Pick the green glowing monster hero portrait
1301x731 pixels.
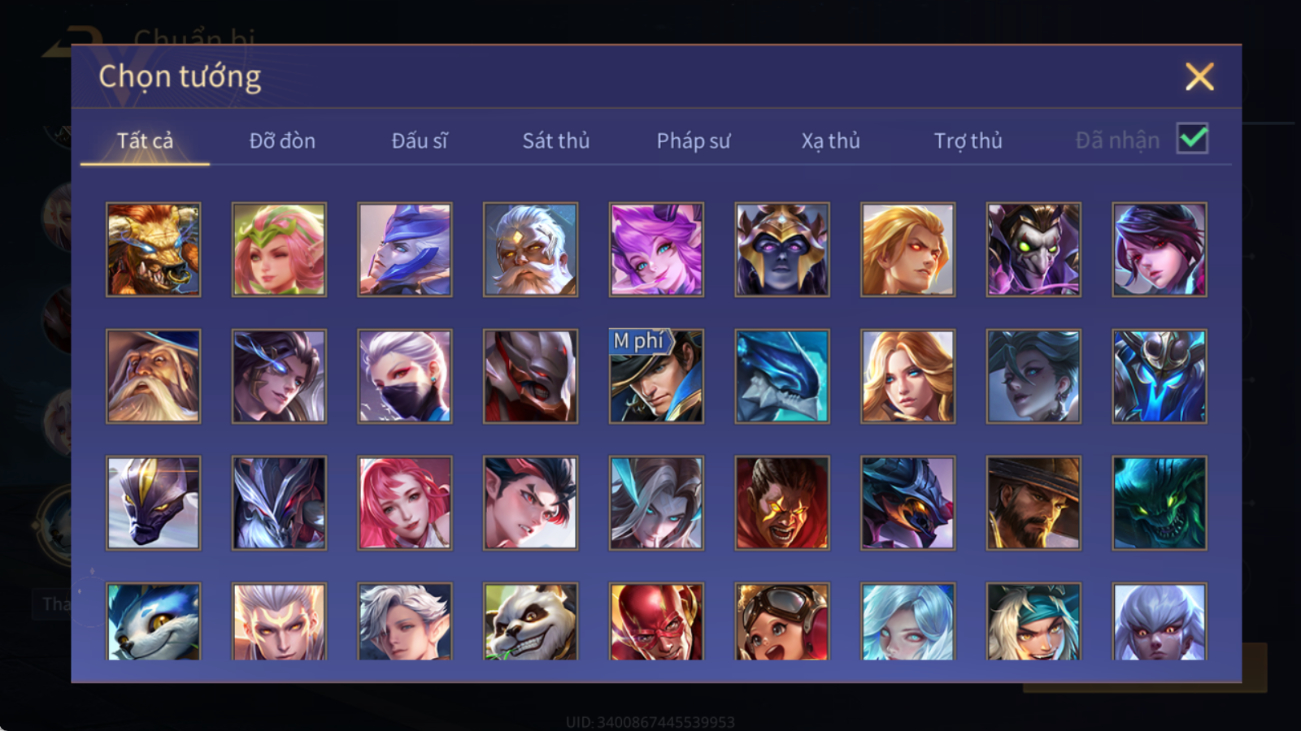1160,504
